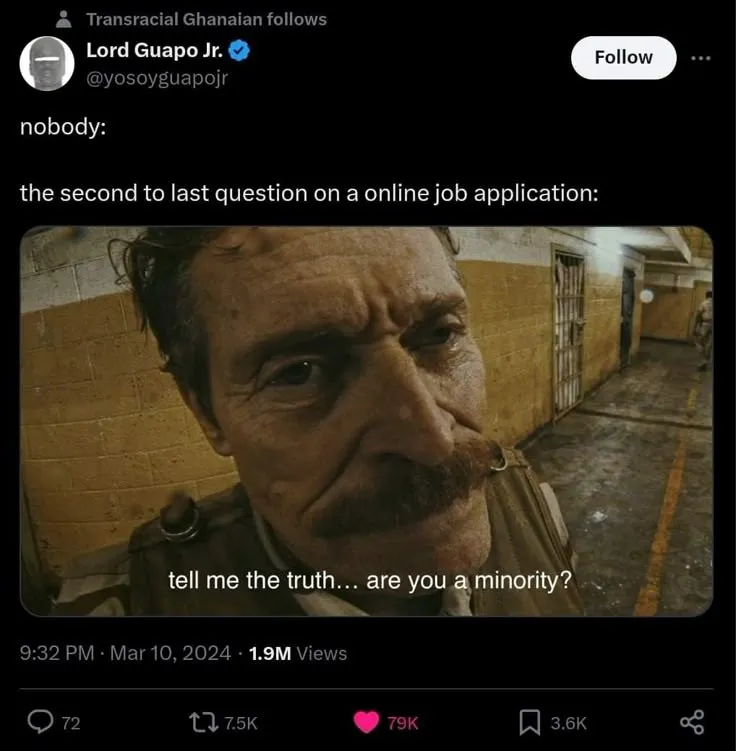View the 1.9M Views analytics
Viewport: 736px width, 751px height.
(x=297, y=653)
